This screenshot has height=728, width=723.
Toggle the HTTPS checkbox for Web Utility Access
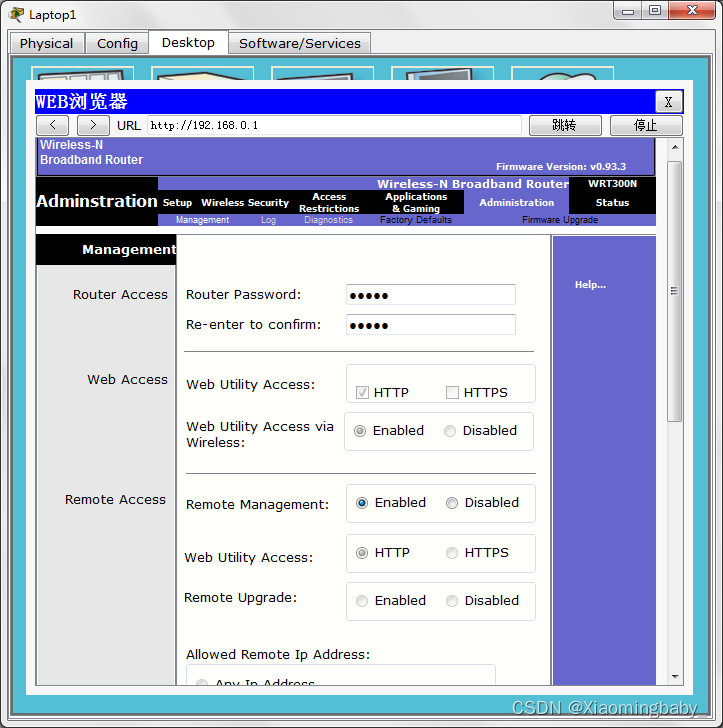452,392
